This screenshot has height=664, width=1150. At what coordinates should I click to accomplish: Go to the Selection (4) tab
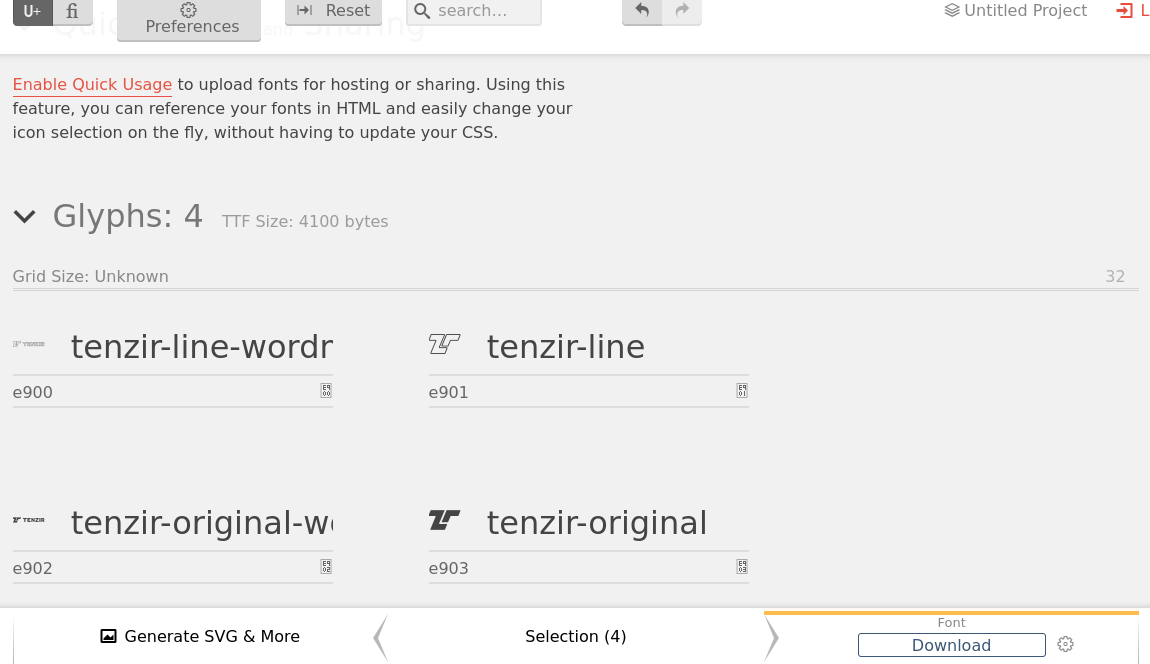click(x=576, y=636)
